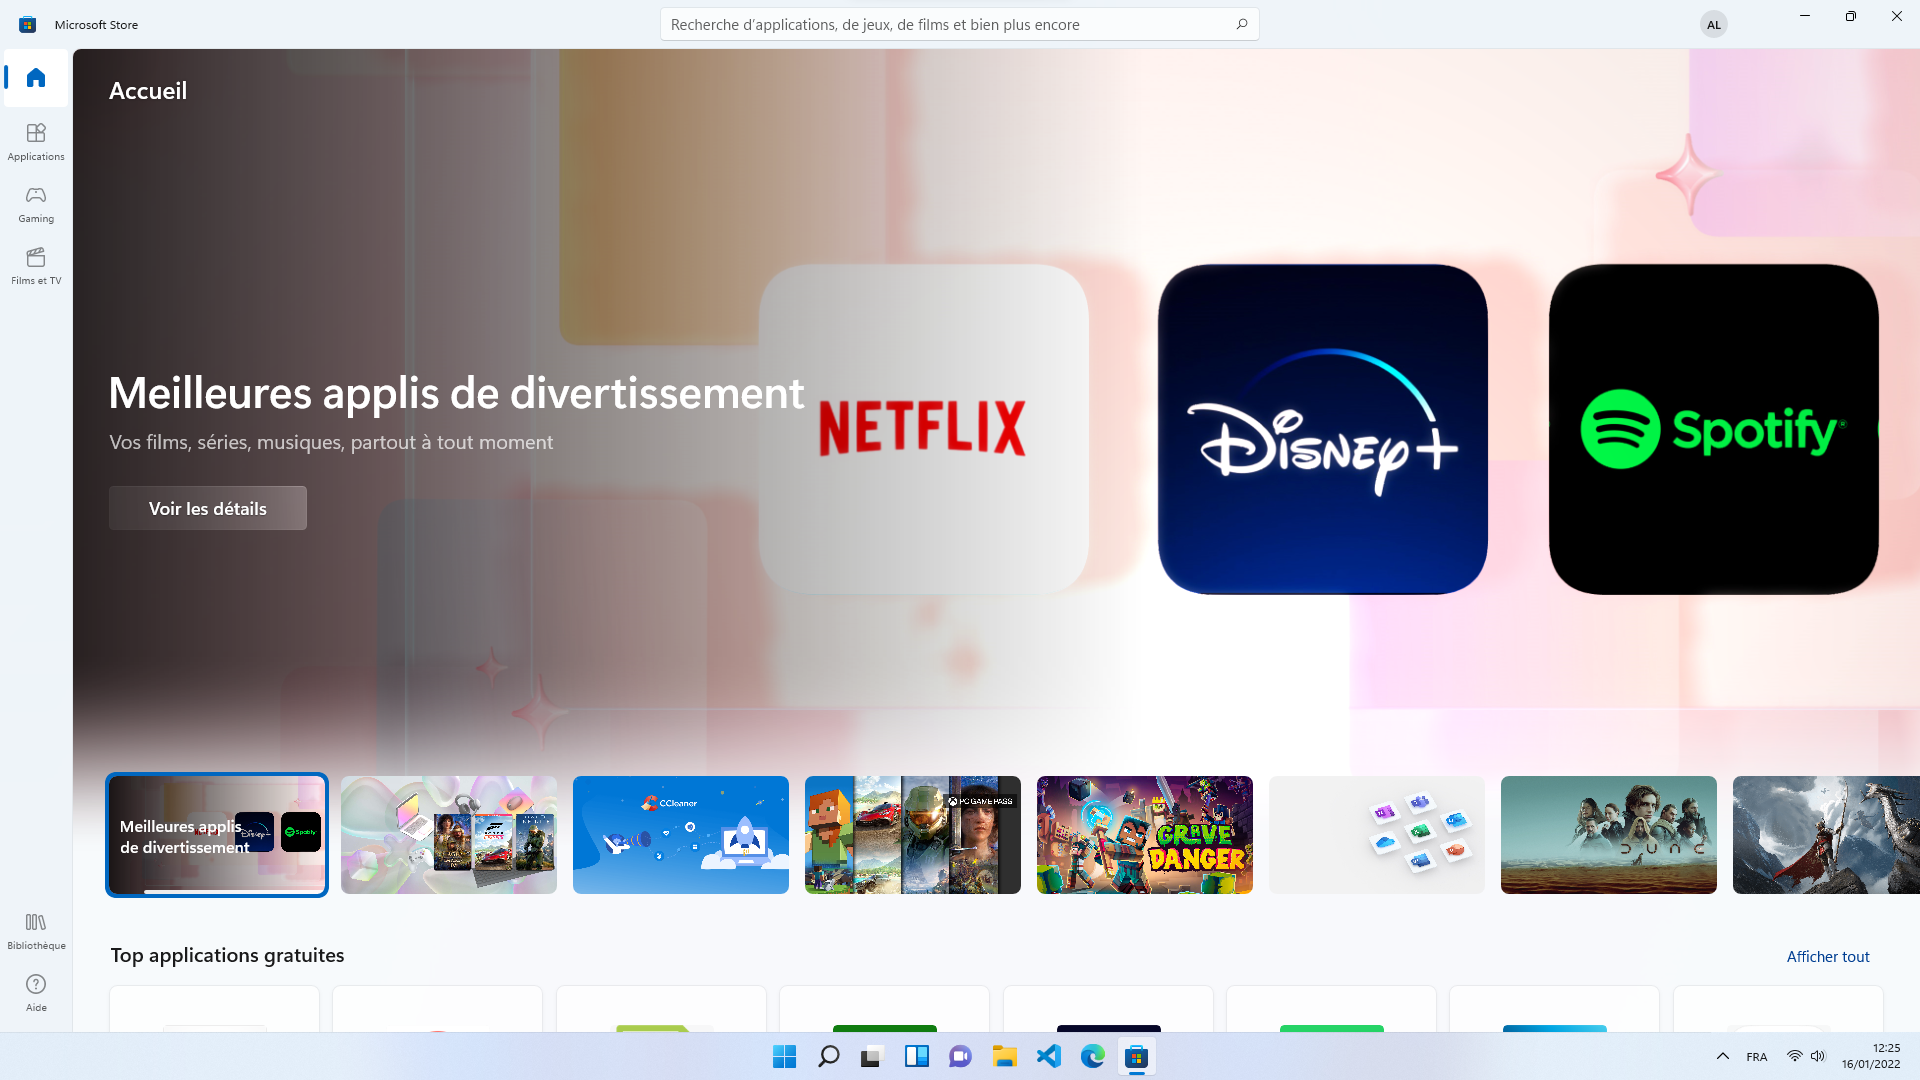Viewport: 1920px width, 1080px height.
Task: Open Films et TV section
Action: coord(36,266)
